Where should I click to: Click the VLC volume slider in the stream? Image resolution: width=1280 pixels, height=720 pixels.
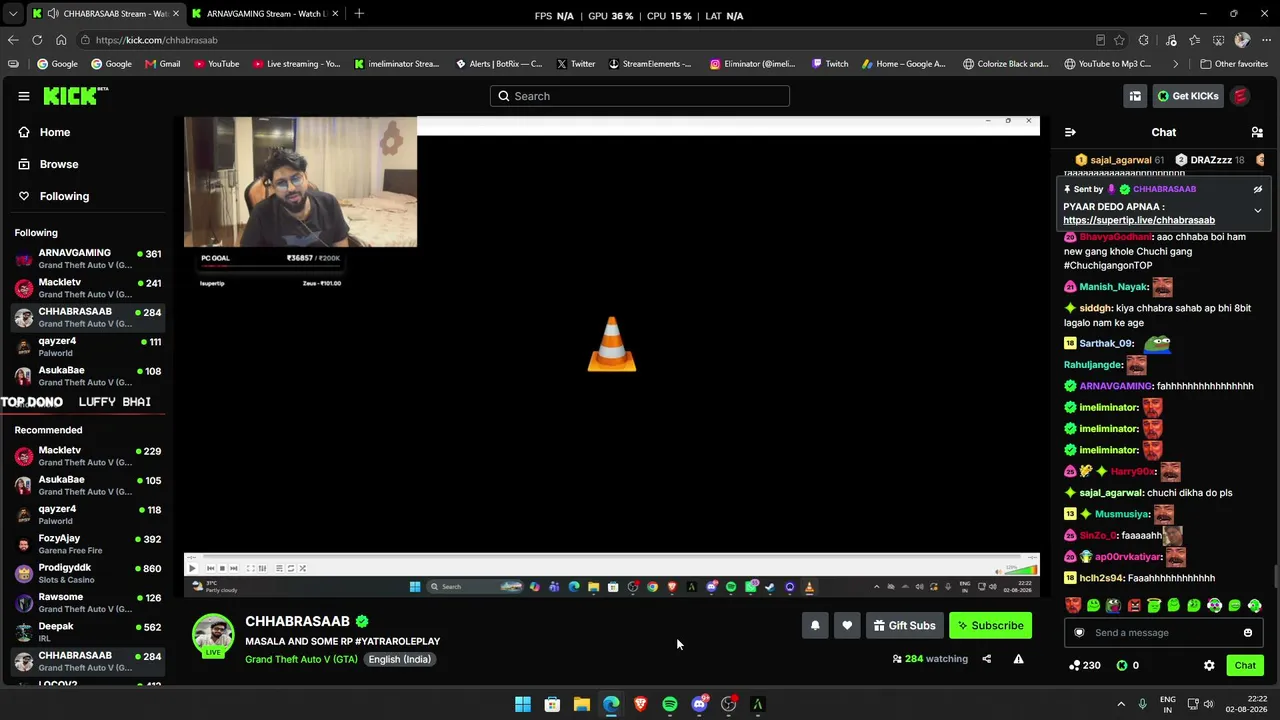pyautogui.click(x=1021, y=568)
